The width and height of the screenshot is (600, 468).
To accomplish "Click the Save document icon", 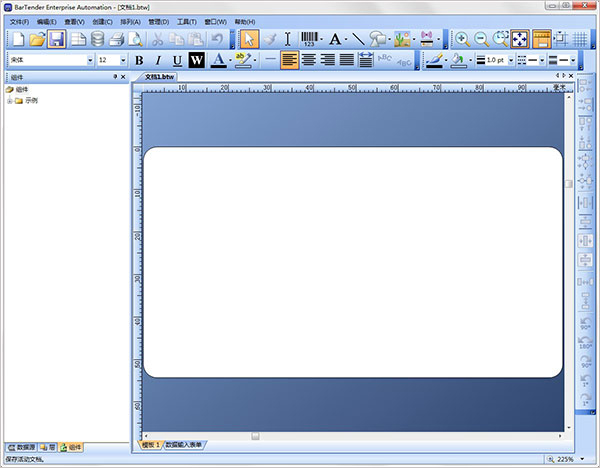I will 57,39.
